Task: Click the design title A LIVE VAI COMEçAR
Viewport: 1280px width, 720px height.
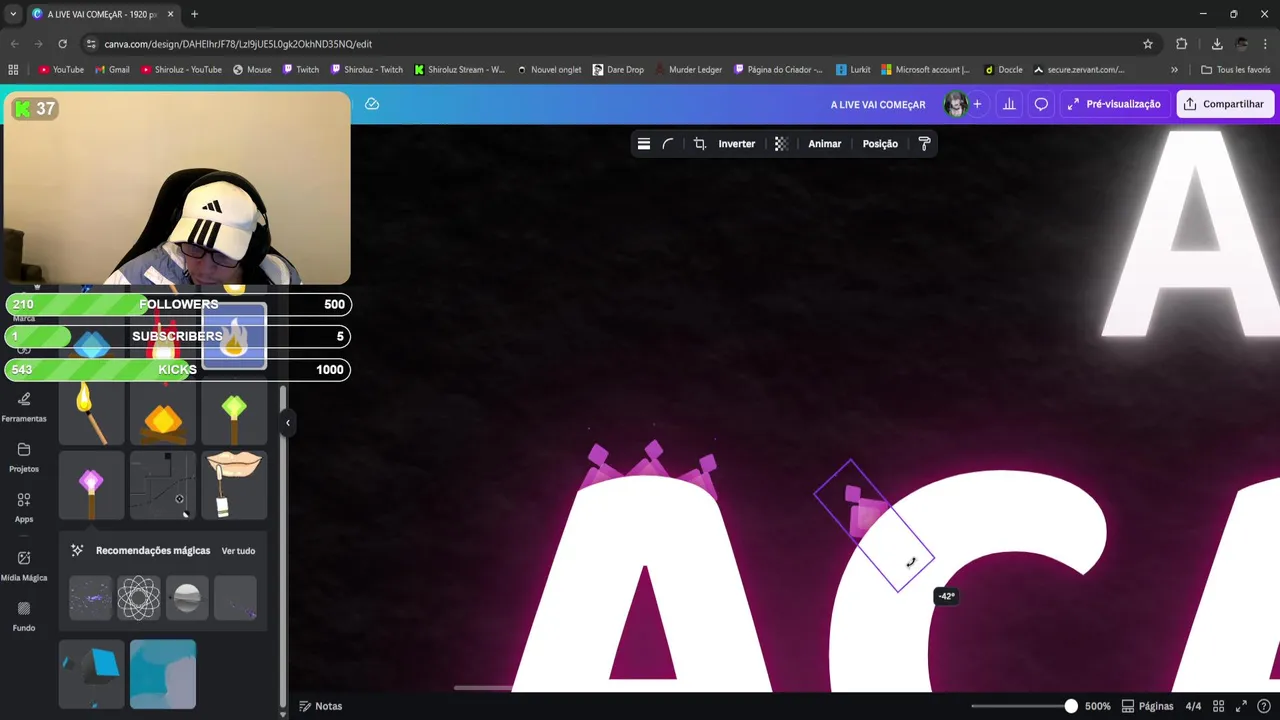Action: tap(878, 104)
